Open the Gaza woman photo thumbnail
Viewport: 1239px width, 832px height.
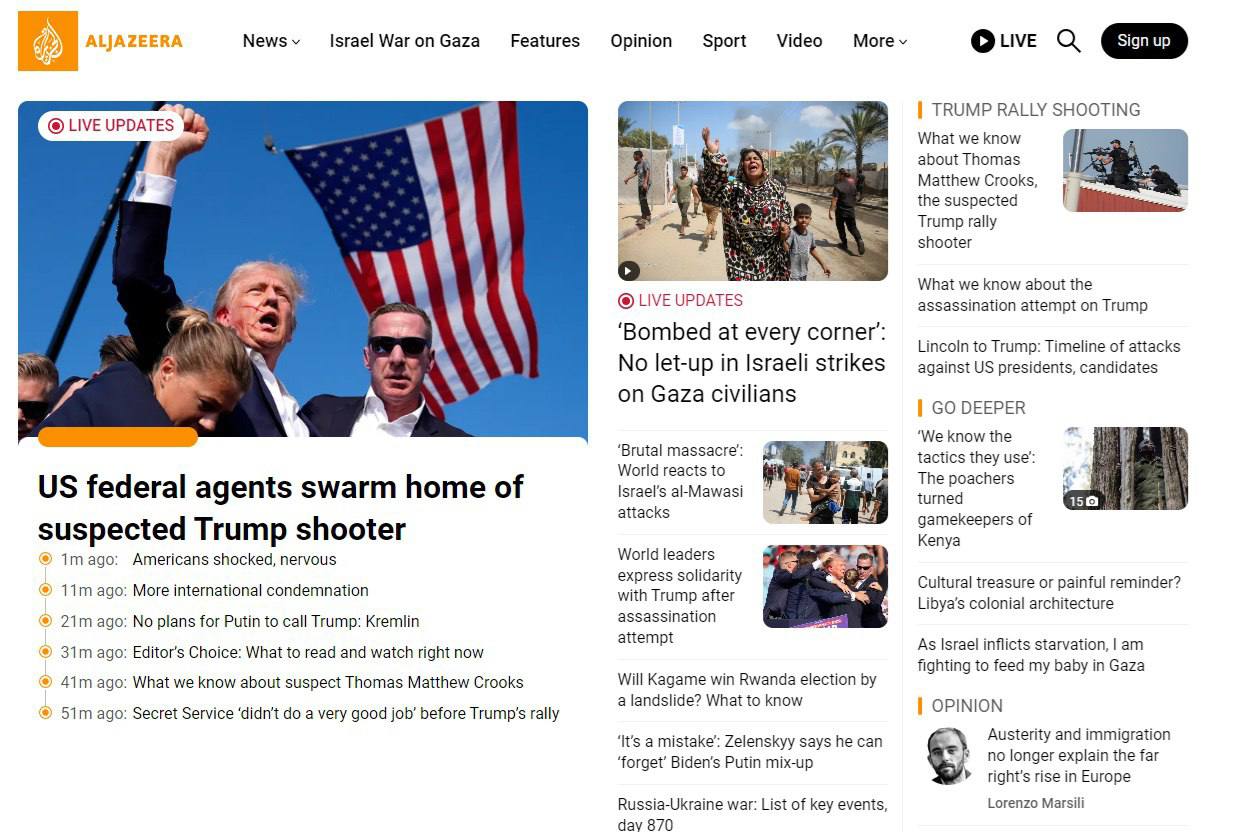[x=753, y=191]
